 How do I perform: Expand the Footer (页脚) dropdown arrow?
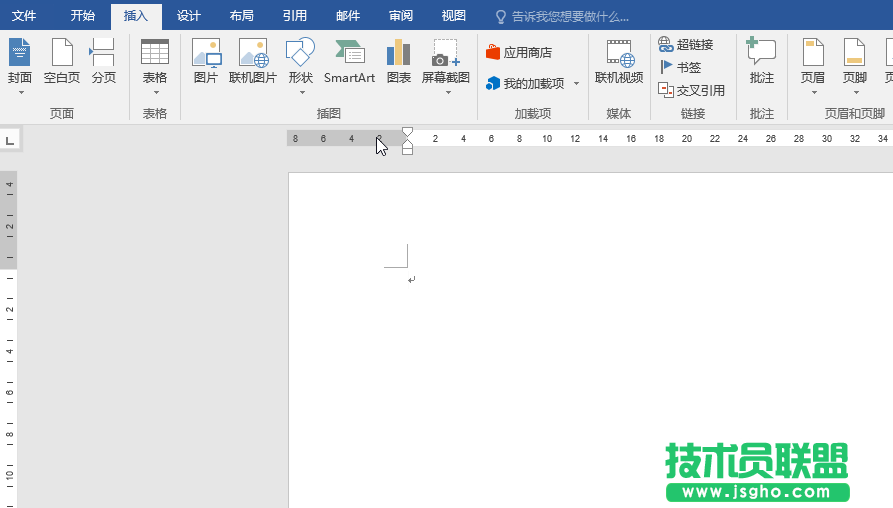point(856,92)
